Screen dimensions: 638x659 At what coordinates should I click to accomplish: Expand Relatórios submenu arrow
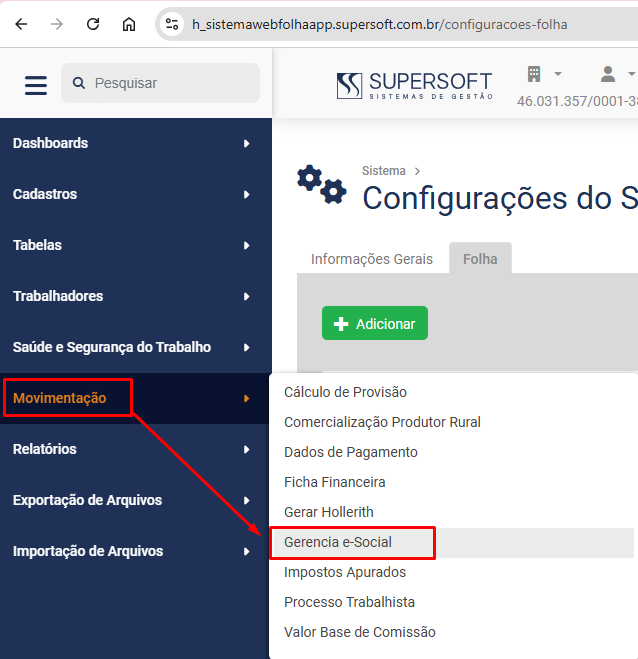coord(247,450)
